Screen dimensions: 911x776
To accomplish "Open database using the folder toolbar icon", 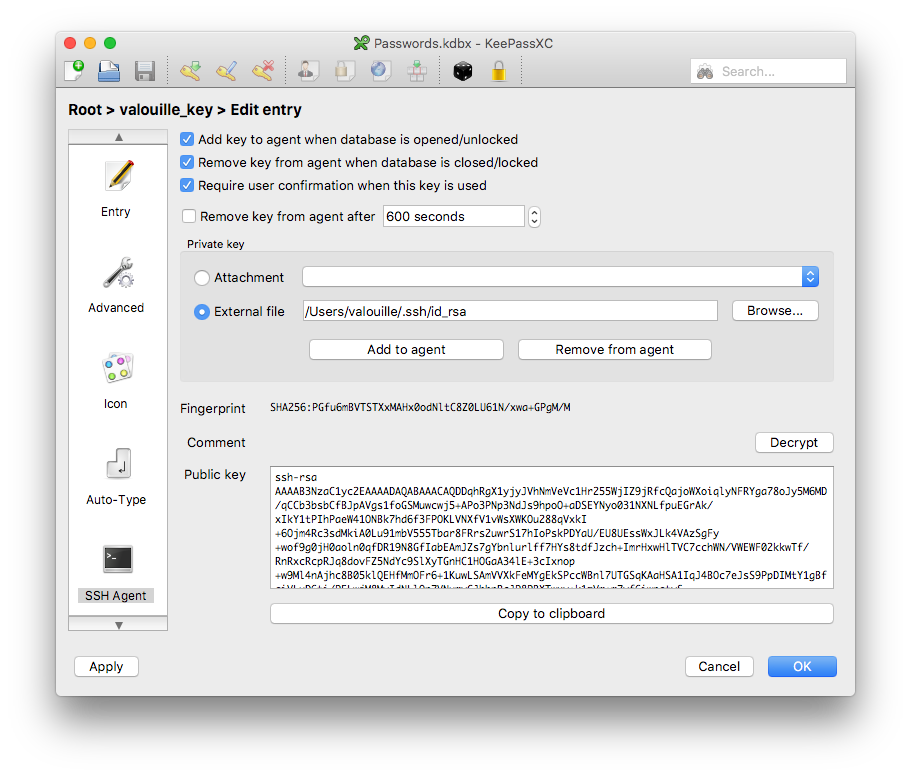I will coord(109,71).
